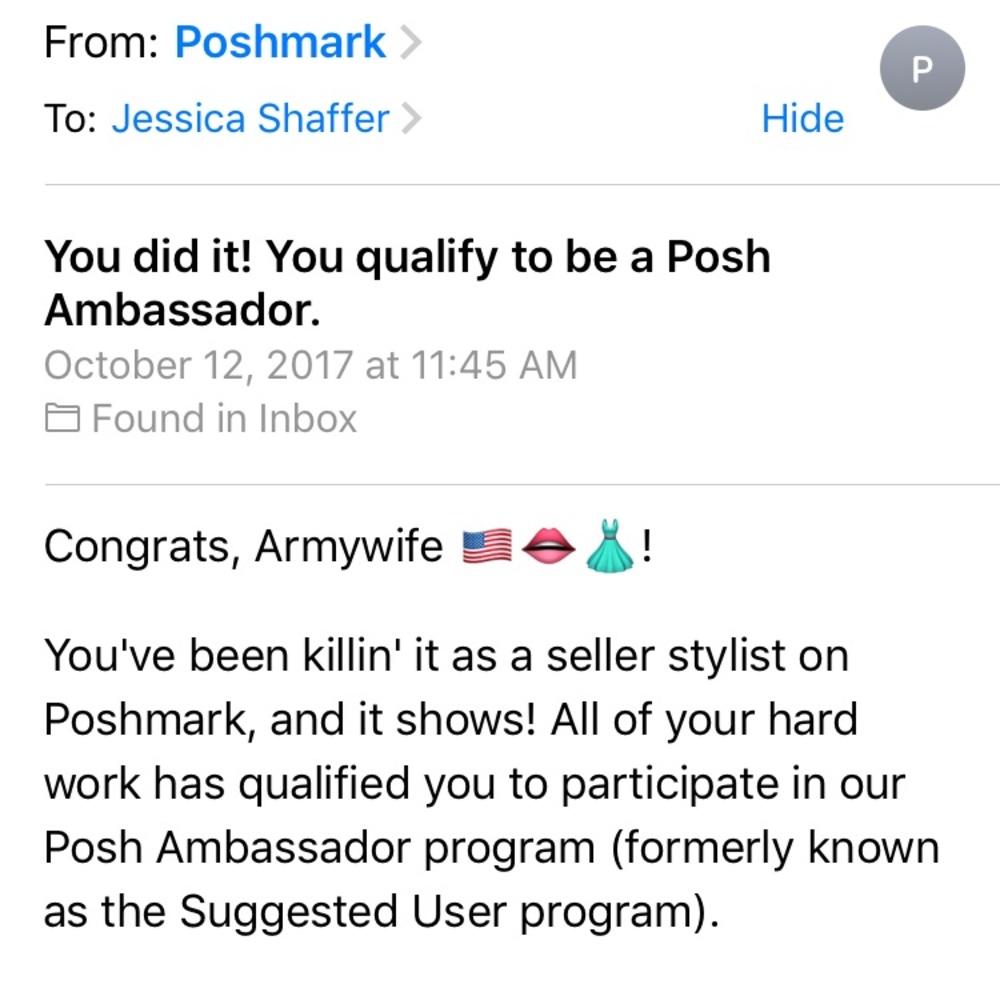
Task: Tap the teal dress emoji
Action: tap(609, 546)
